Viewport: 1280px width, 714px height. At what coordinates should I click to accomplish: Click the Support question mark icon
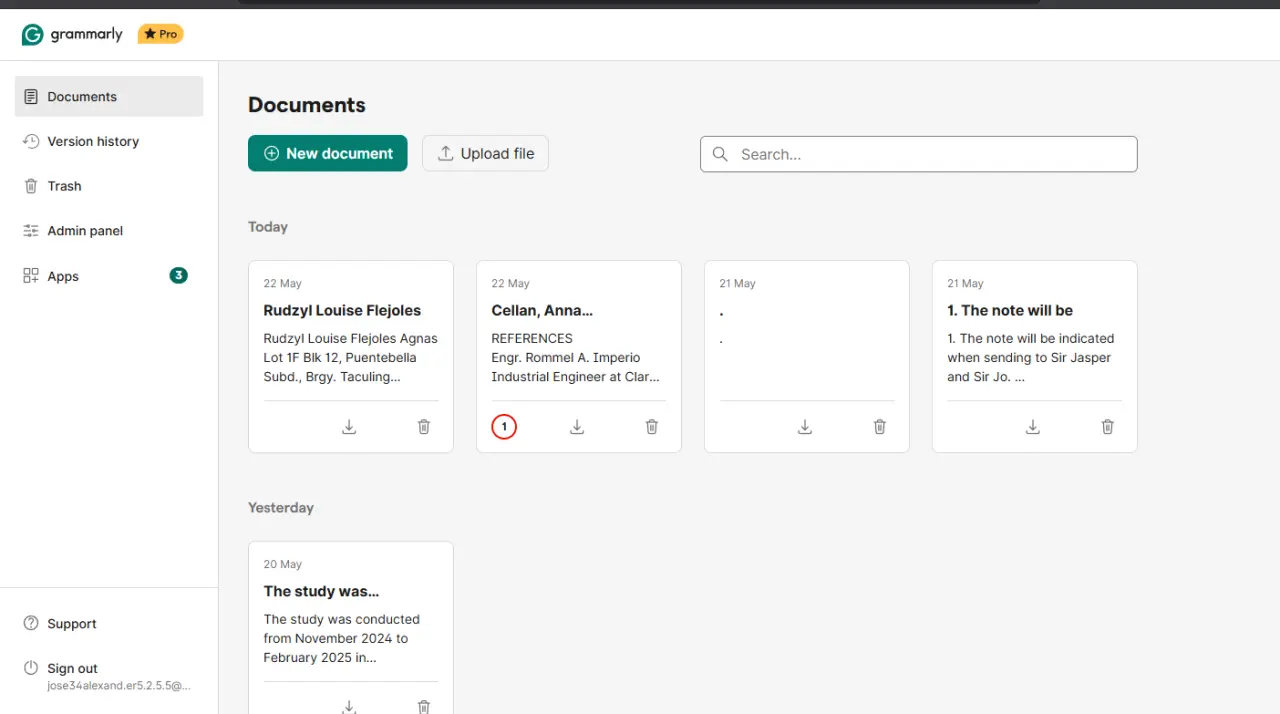(31, 624)
